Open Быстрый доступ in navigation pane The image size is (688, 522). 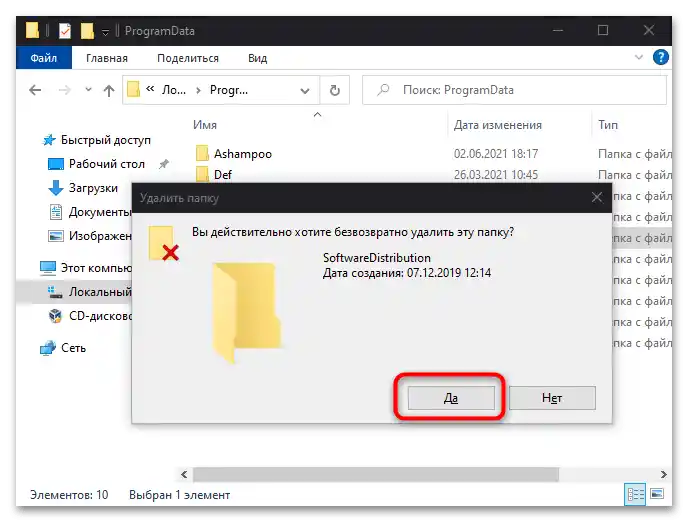click(x=105, y=140)
